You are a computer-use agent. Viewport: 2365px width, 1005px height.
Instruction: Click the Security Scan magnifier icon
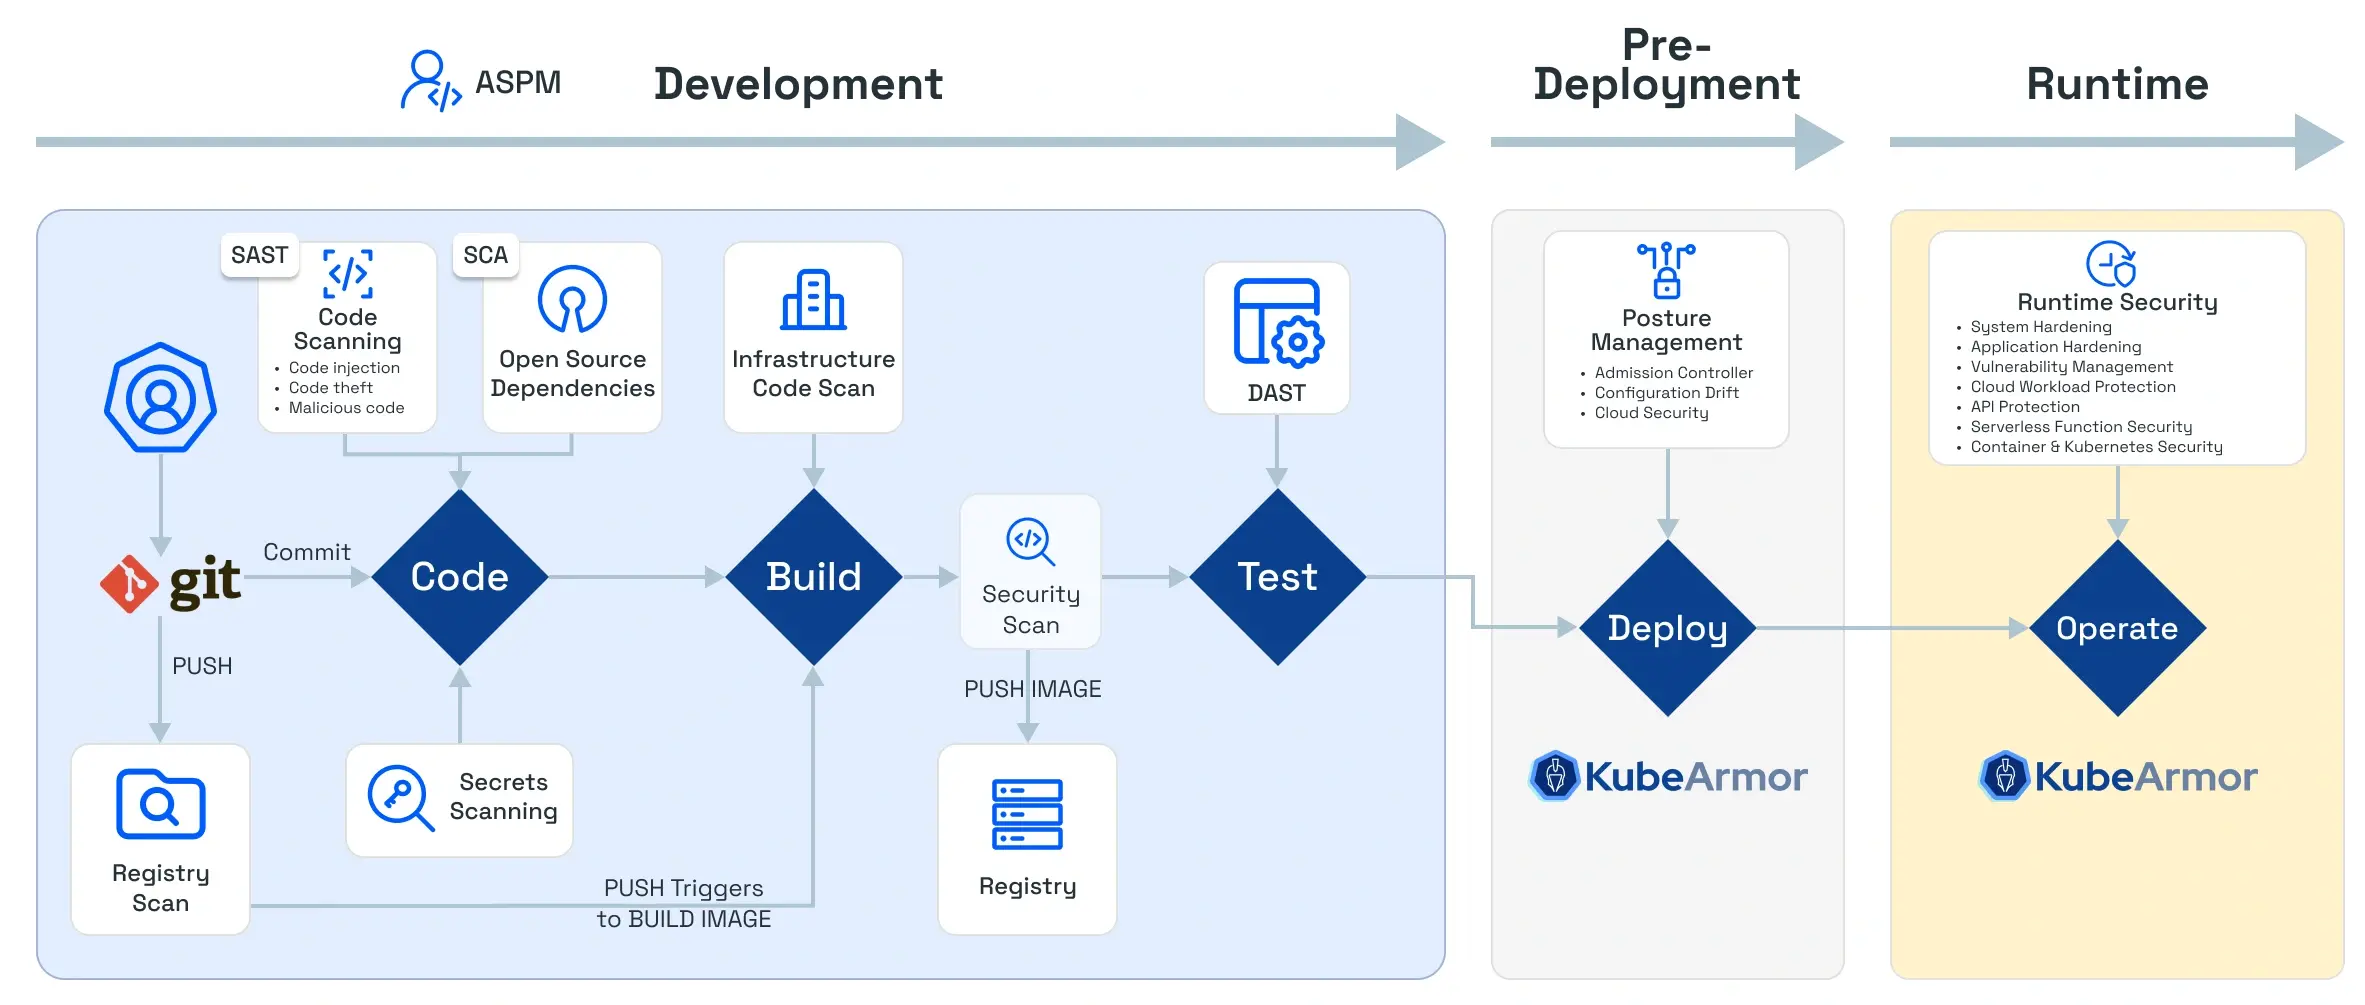point(1030,541)
